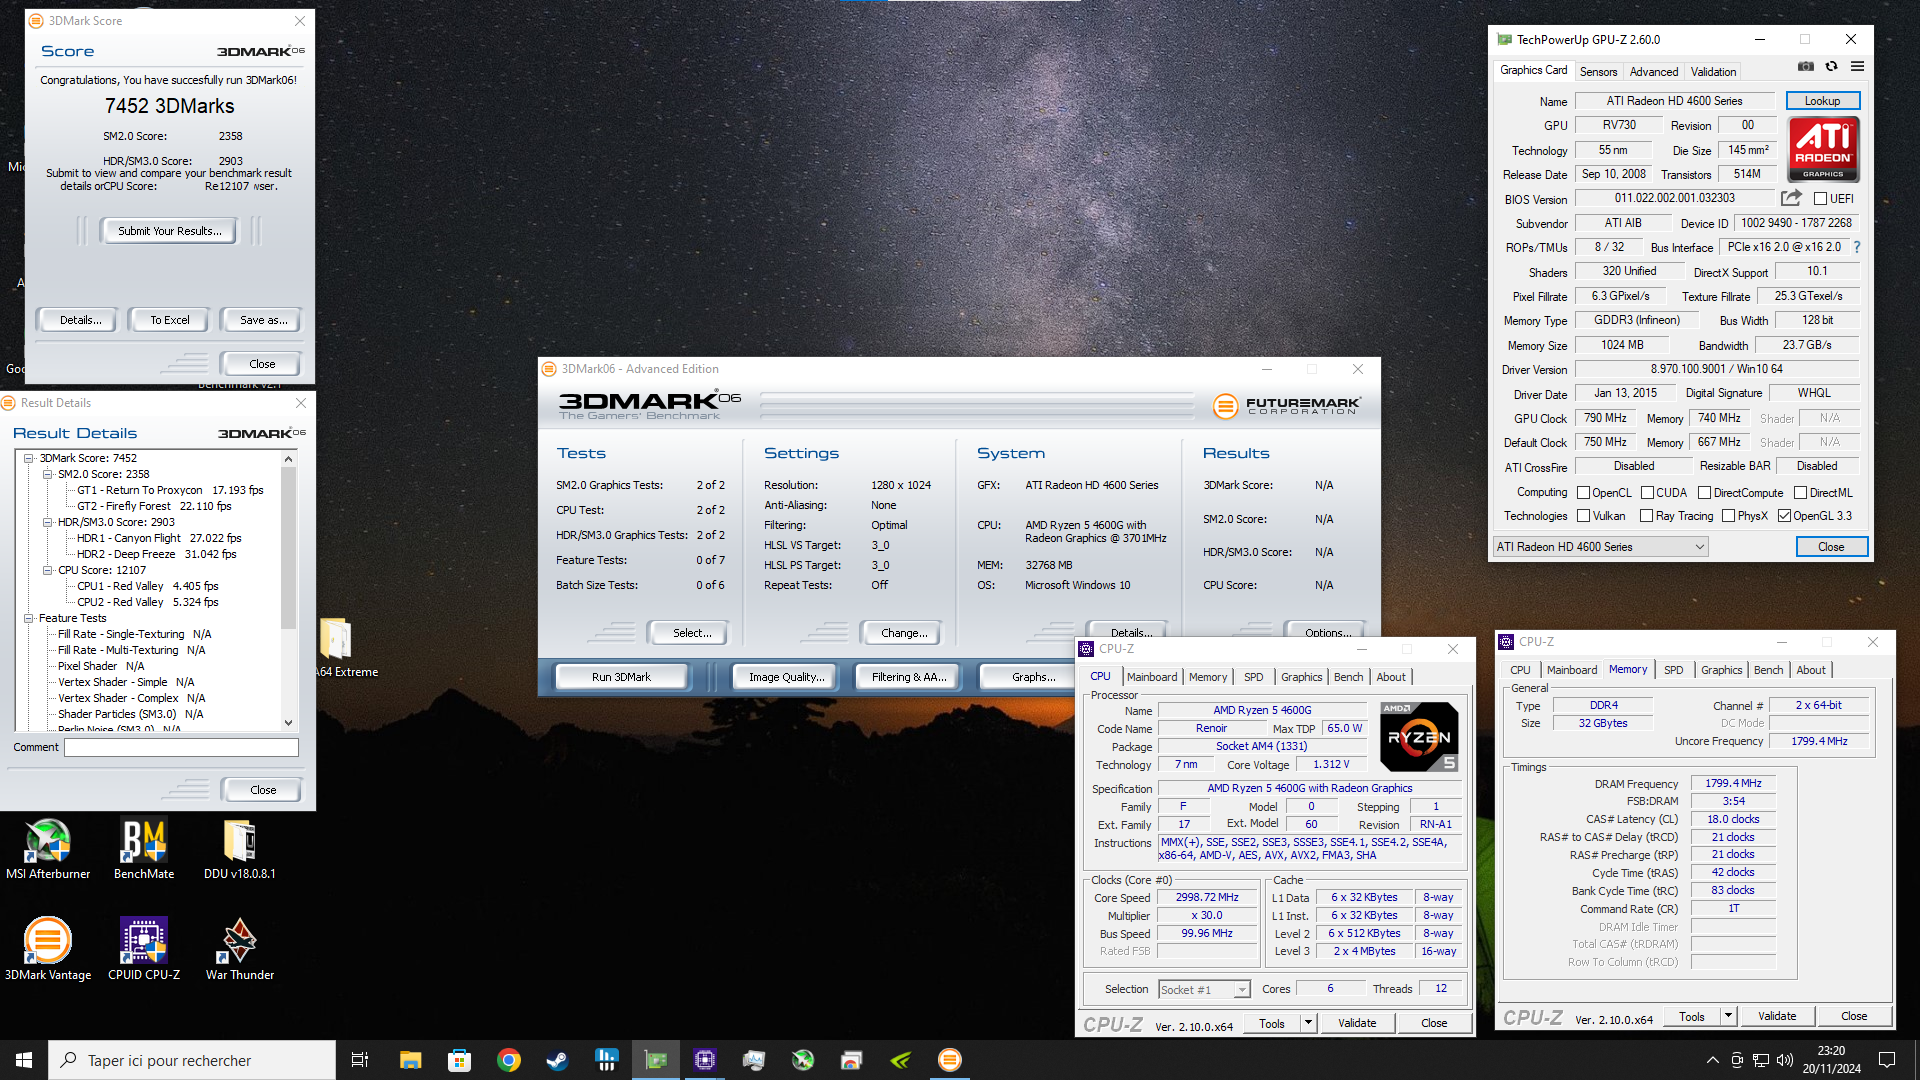1920x1080 pixels.
Task: Toggle the Vulkan checkbox in GPU-Z
Action: [x=1584, y=516]
